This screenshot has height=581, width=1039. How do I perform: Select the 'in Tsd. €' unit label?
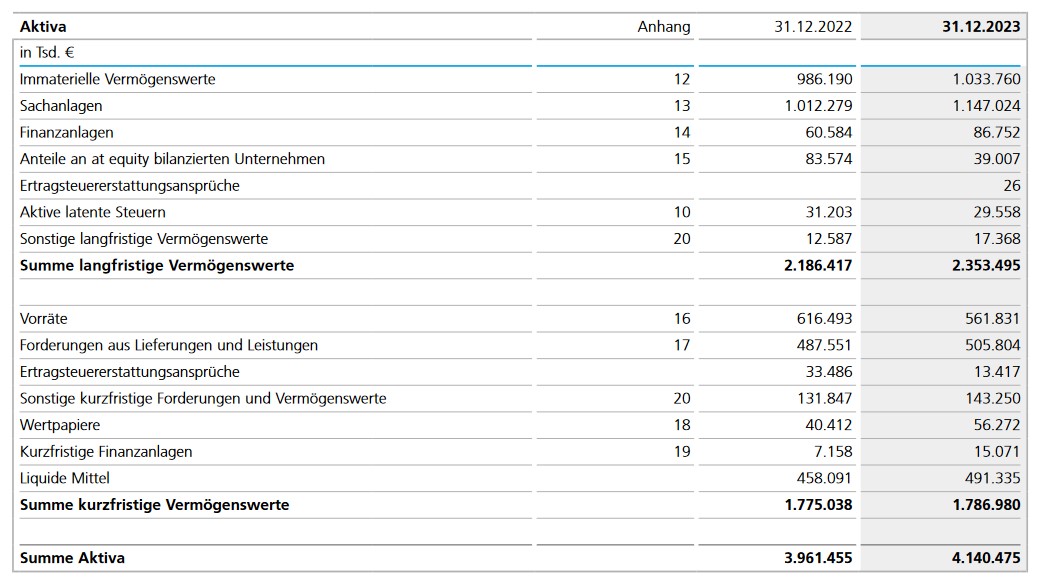[47, 52]
